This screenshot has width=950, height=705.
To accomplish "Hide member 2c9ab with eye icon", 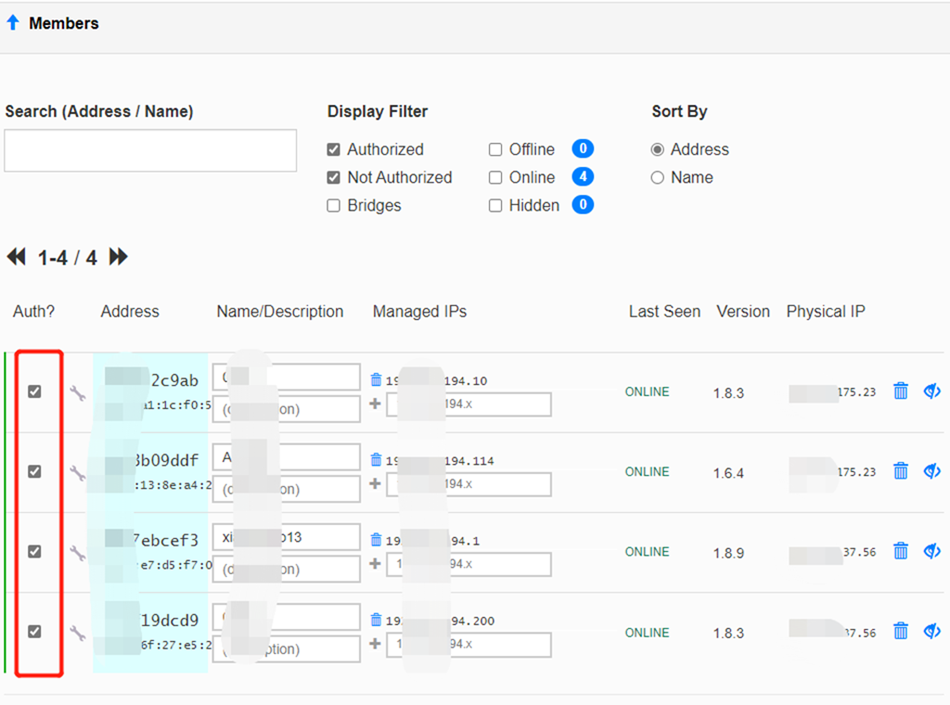I will tap(932, 391).
